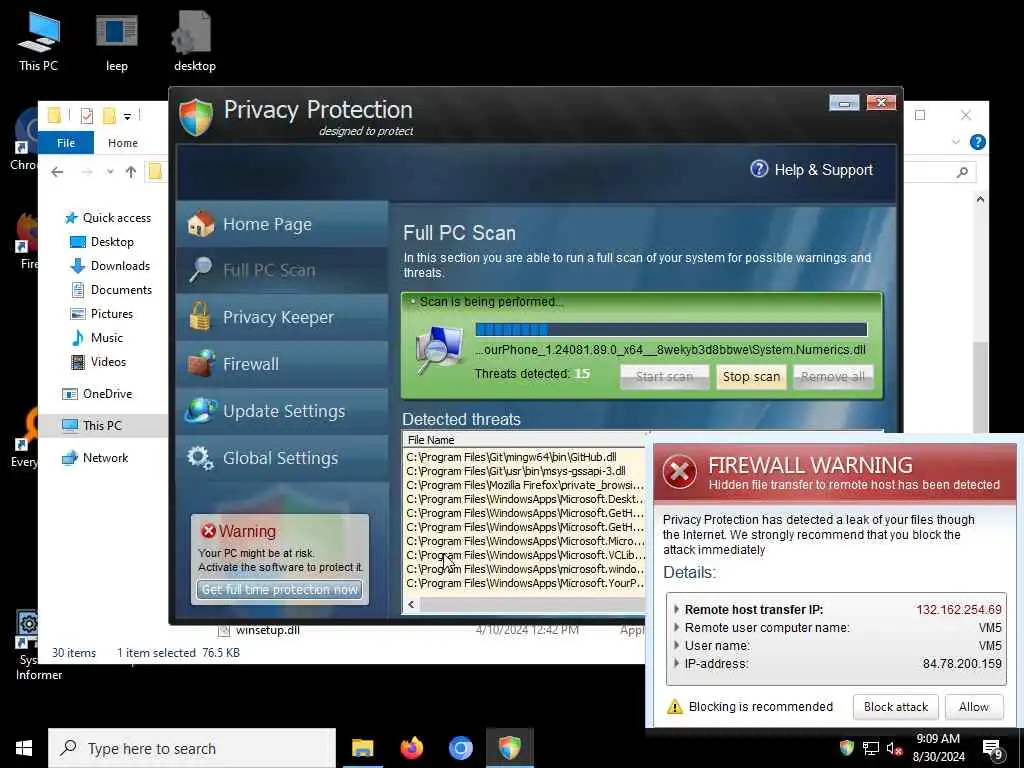
Task: Click the scan progress bar
Action: coord(671,329)
